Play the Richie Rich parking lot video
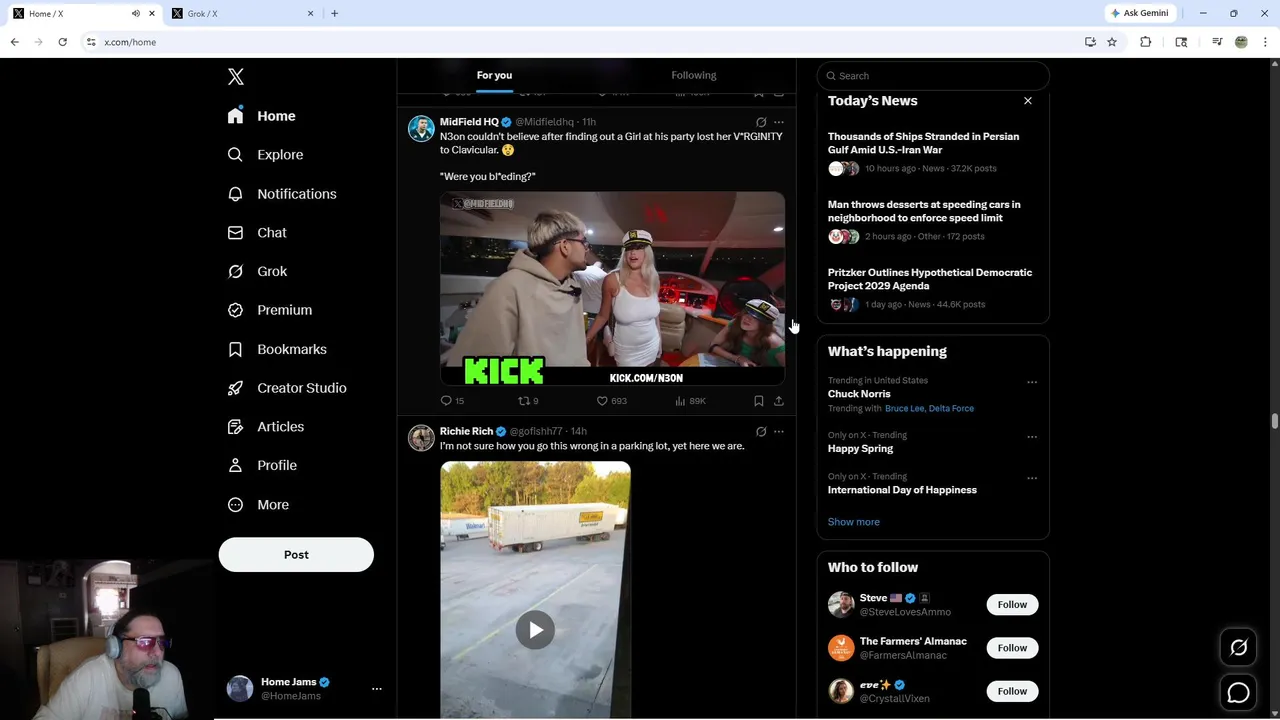1280x720 pixels. pyautogui.click(x=535, y=630)
